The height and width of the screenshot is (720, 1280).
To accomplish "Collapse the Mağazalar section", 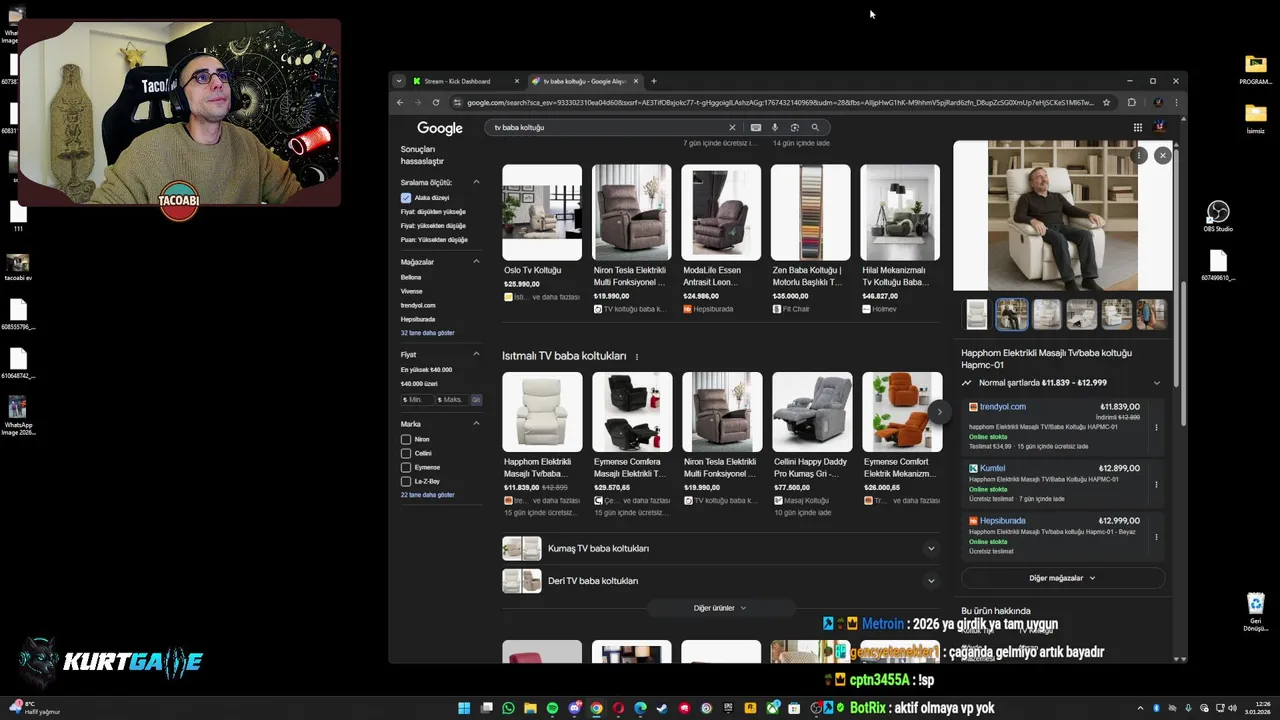I will (476, 262).
